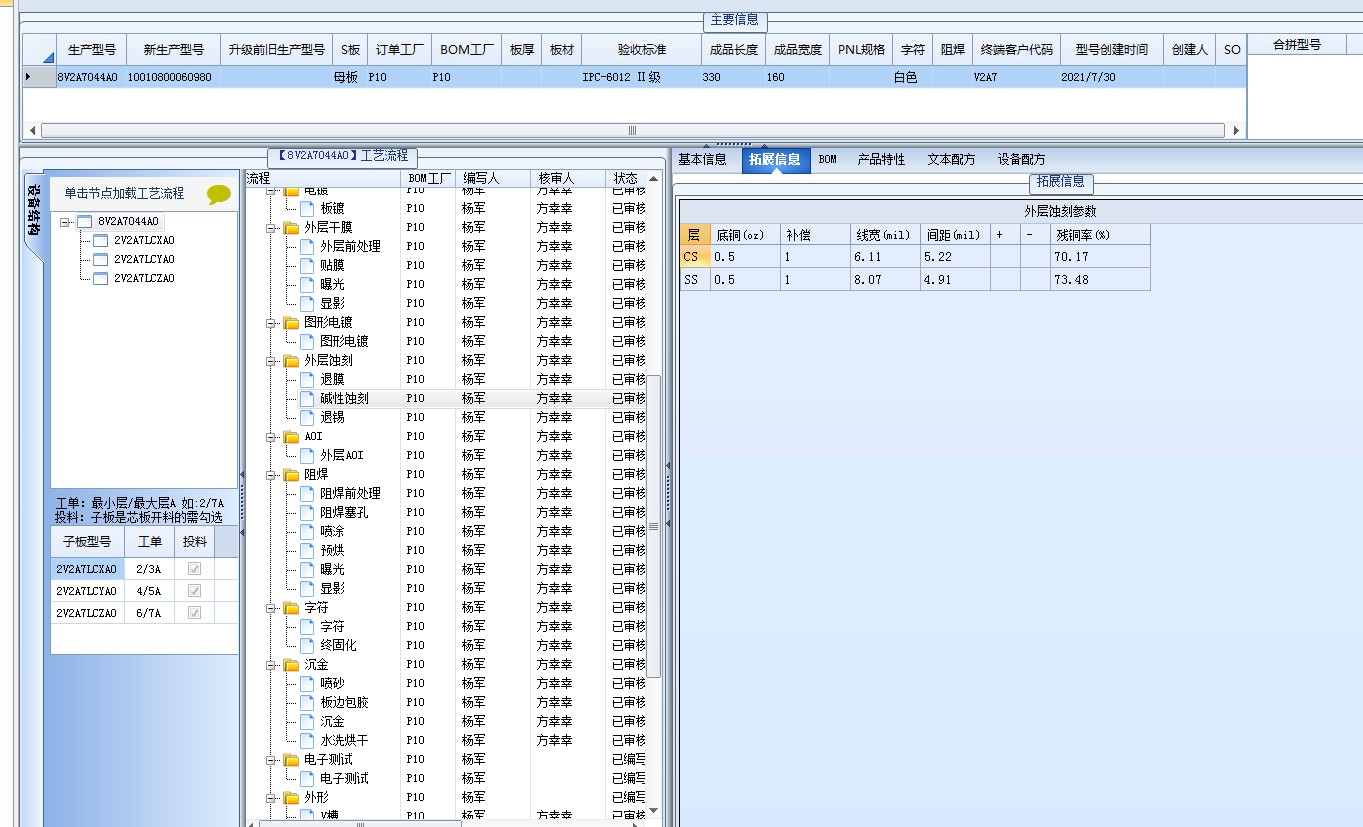Select work order cell 4/5A

(149, 591)
